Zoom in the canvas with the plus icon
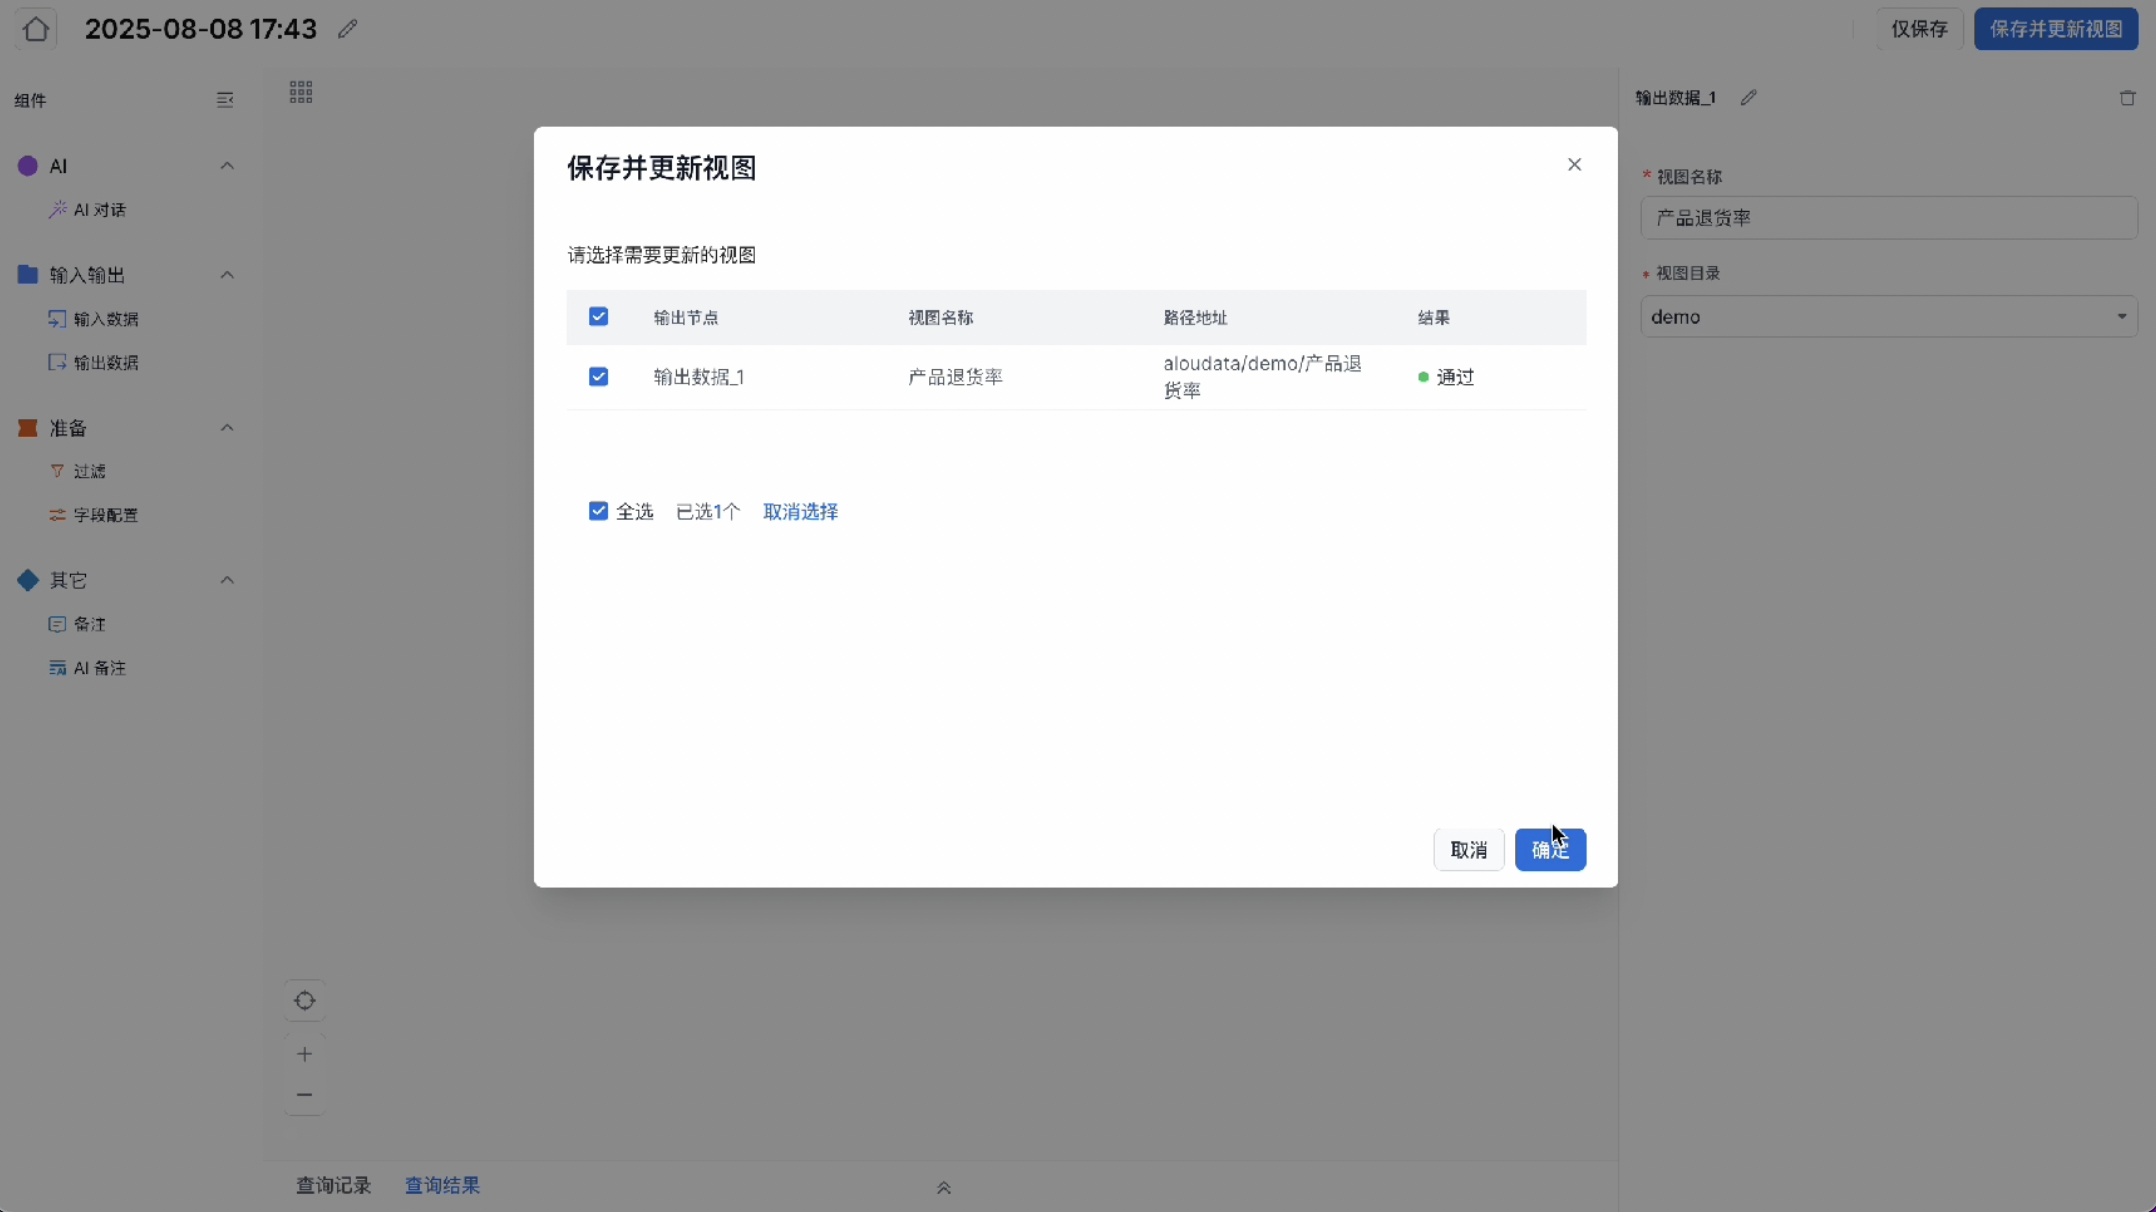2156x1212 pixels. click(305, 1054)
